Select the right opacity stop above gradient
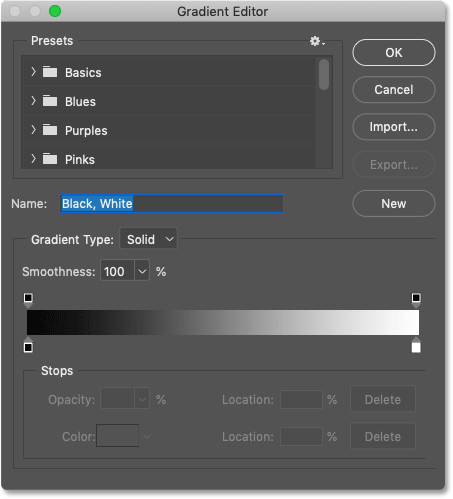 point(416,300)
